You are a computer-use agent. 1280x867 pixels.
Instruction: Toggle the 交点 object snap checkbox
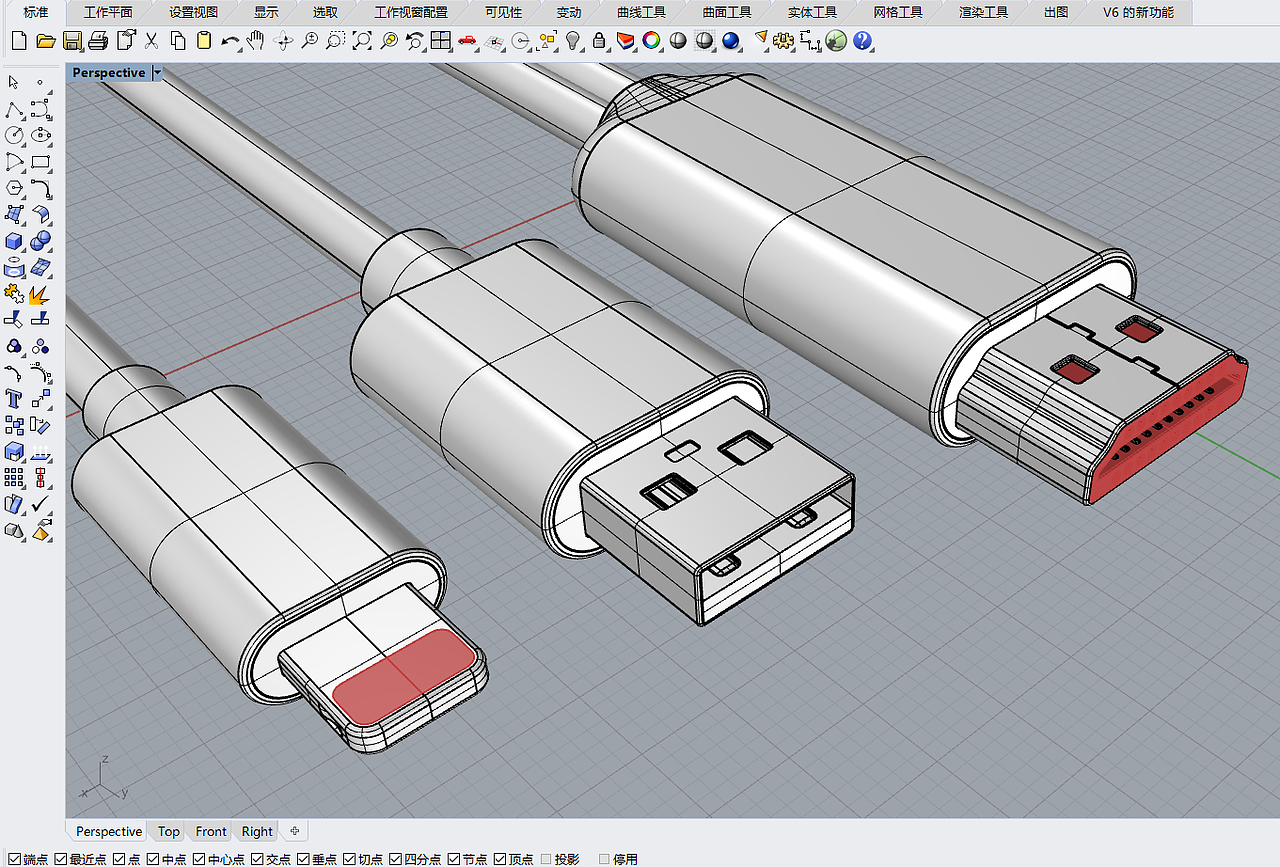(257, 859)
